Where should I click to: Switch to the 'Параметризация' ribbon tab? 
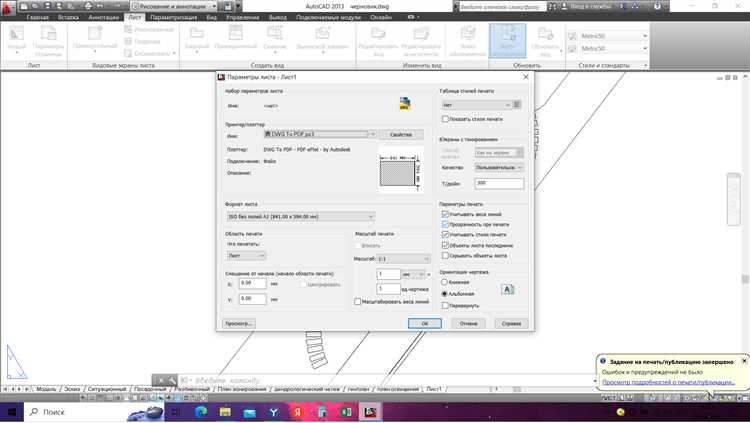[x=174, y=17]
